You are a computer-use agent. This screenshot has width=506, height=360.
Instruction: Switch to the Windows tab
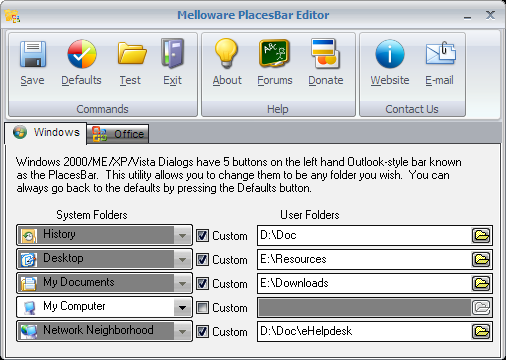pyautogui.click(x=46, y=133)
